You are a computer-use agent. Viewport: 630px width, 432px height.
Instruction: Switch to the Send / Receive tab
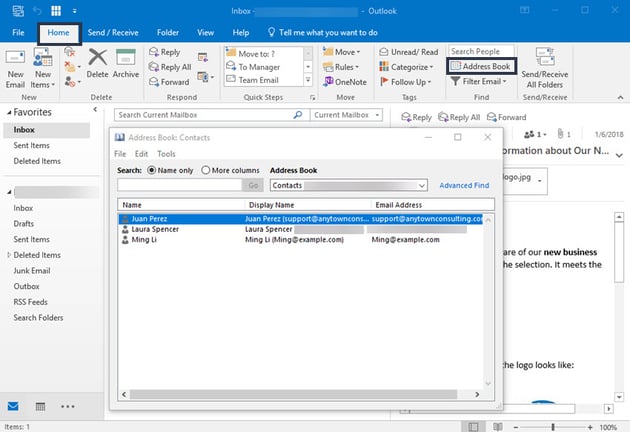113,33
